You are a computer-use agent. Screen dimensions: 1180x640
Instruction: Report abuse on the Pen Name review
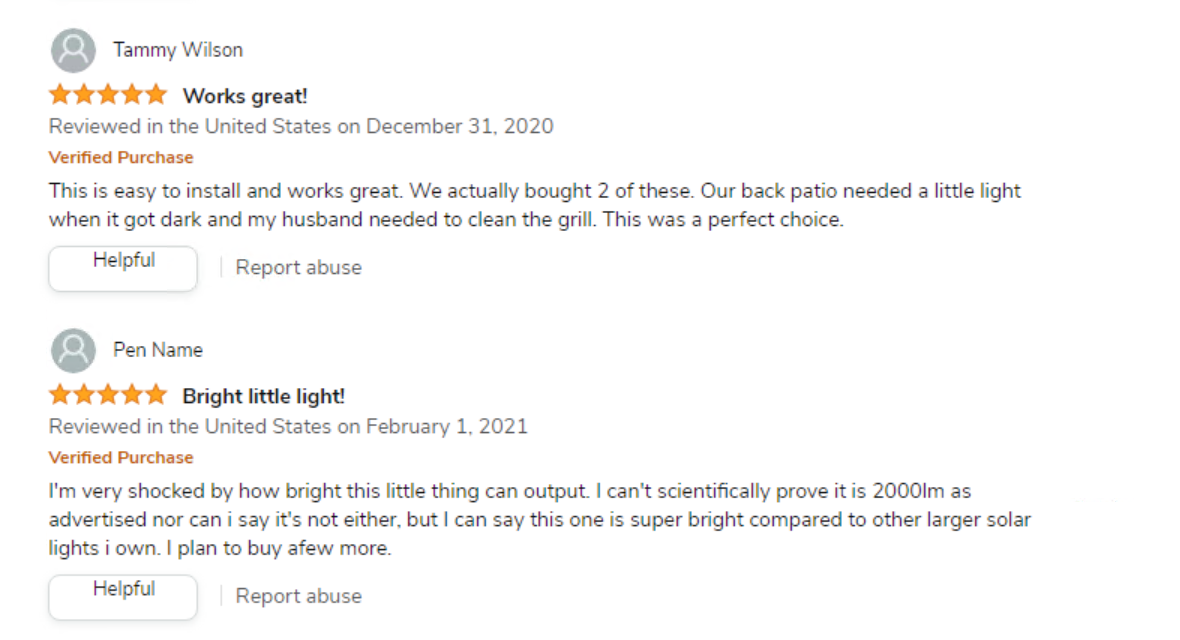298,597
